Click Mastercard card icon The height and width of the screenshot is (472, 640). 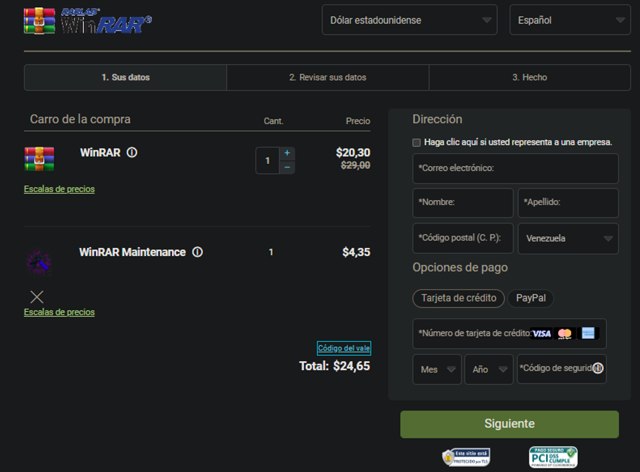coord(565,334)
